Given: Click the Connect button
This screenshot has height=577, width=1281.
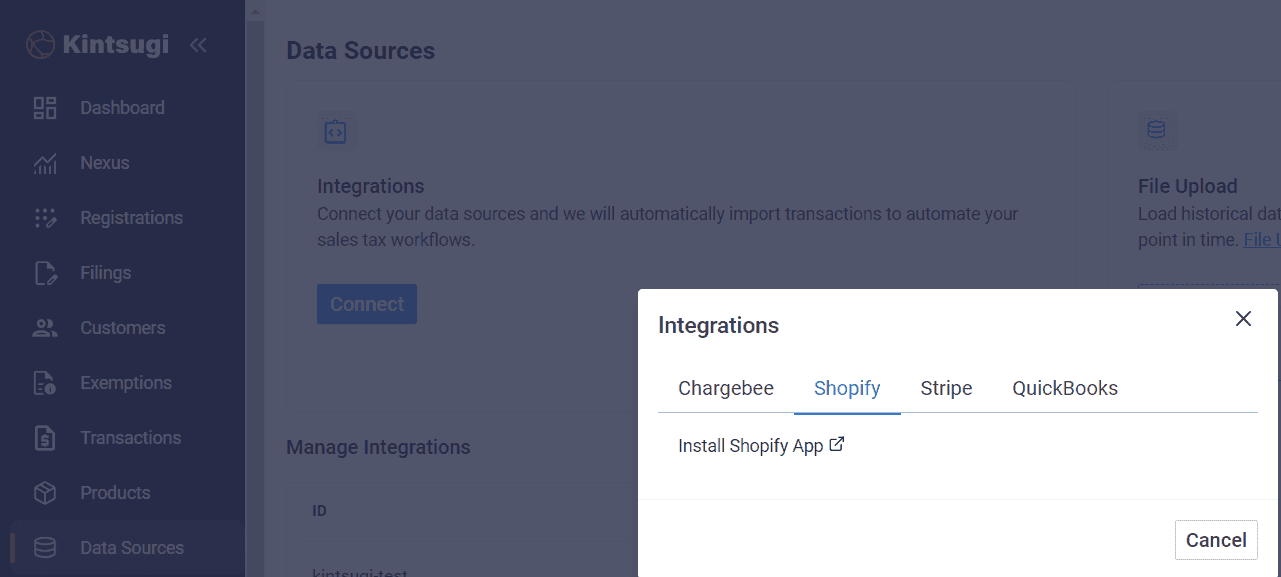Looking at the screenshot, I should pyautogui.click(x=366, y=303).
